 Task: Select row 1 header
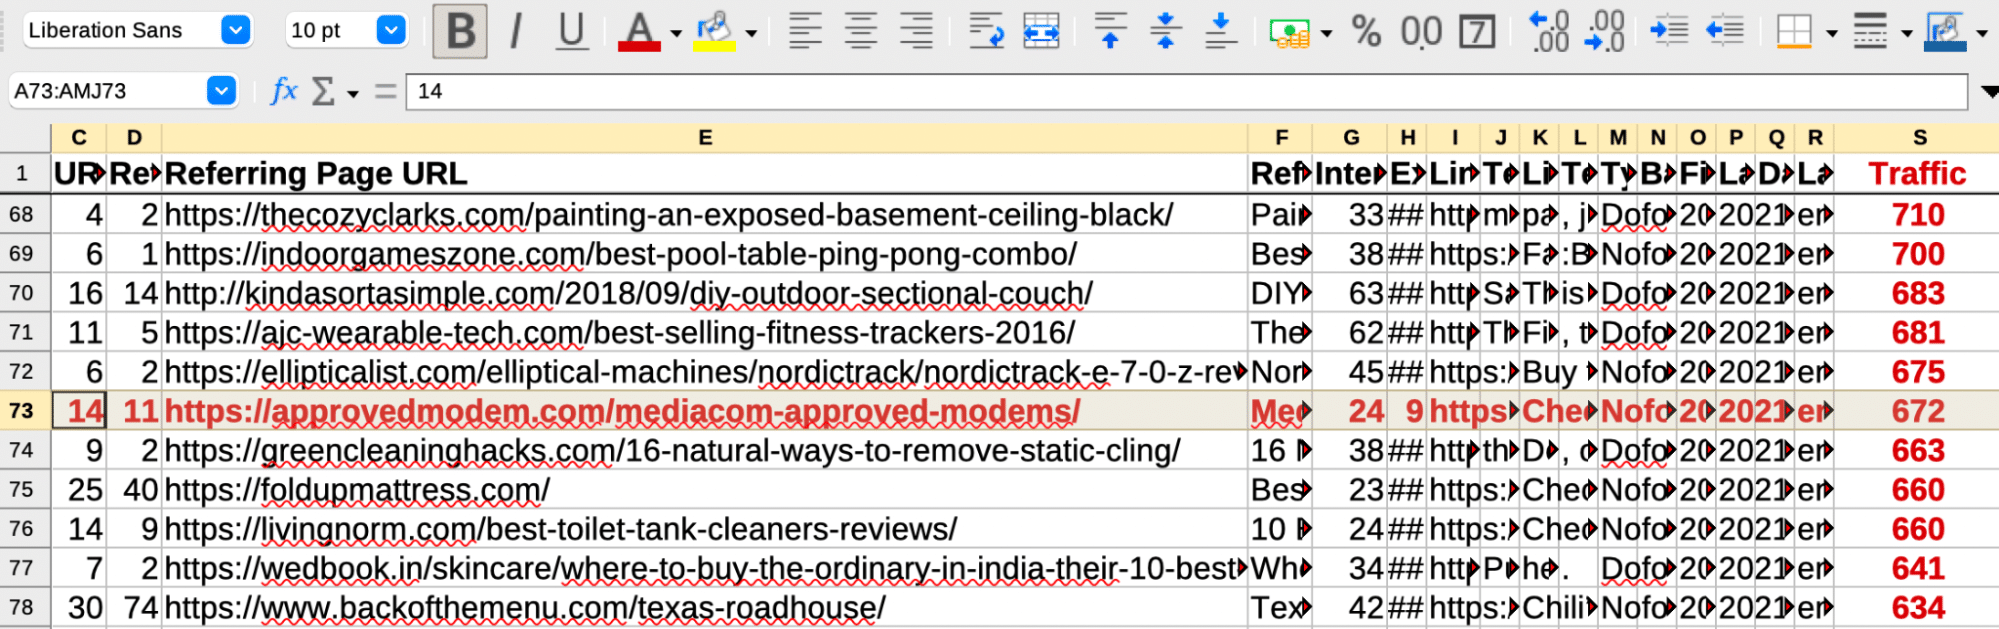click(x=25, y=174)
